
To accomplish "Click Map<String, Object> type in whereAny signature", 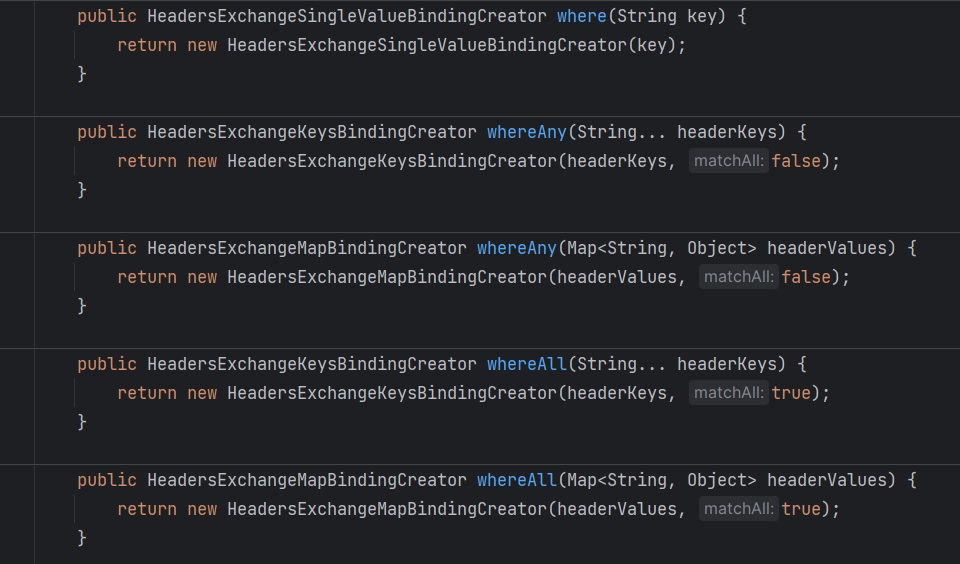I will click(662, 248).
